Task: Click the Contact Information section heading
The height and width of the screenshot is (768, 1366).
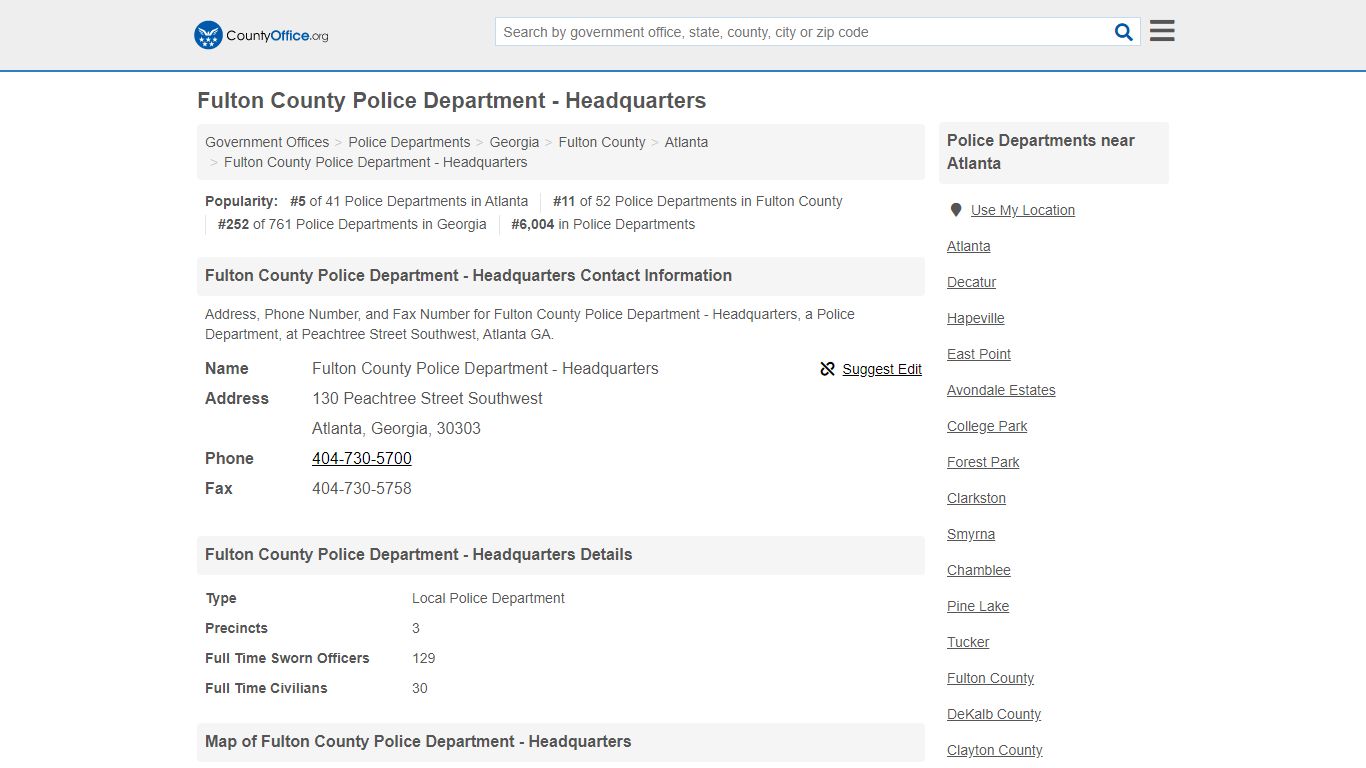Action: tap(468, 276)
